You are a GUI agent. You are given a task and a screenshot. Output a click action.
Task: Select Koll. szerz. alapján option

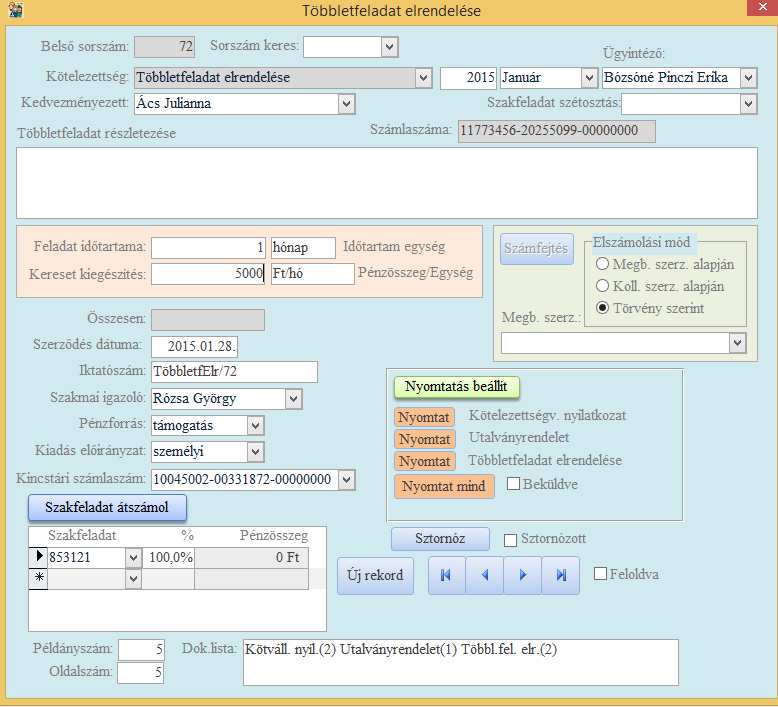click(x=602, y=286)
